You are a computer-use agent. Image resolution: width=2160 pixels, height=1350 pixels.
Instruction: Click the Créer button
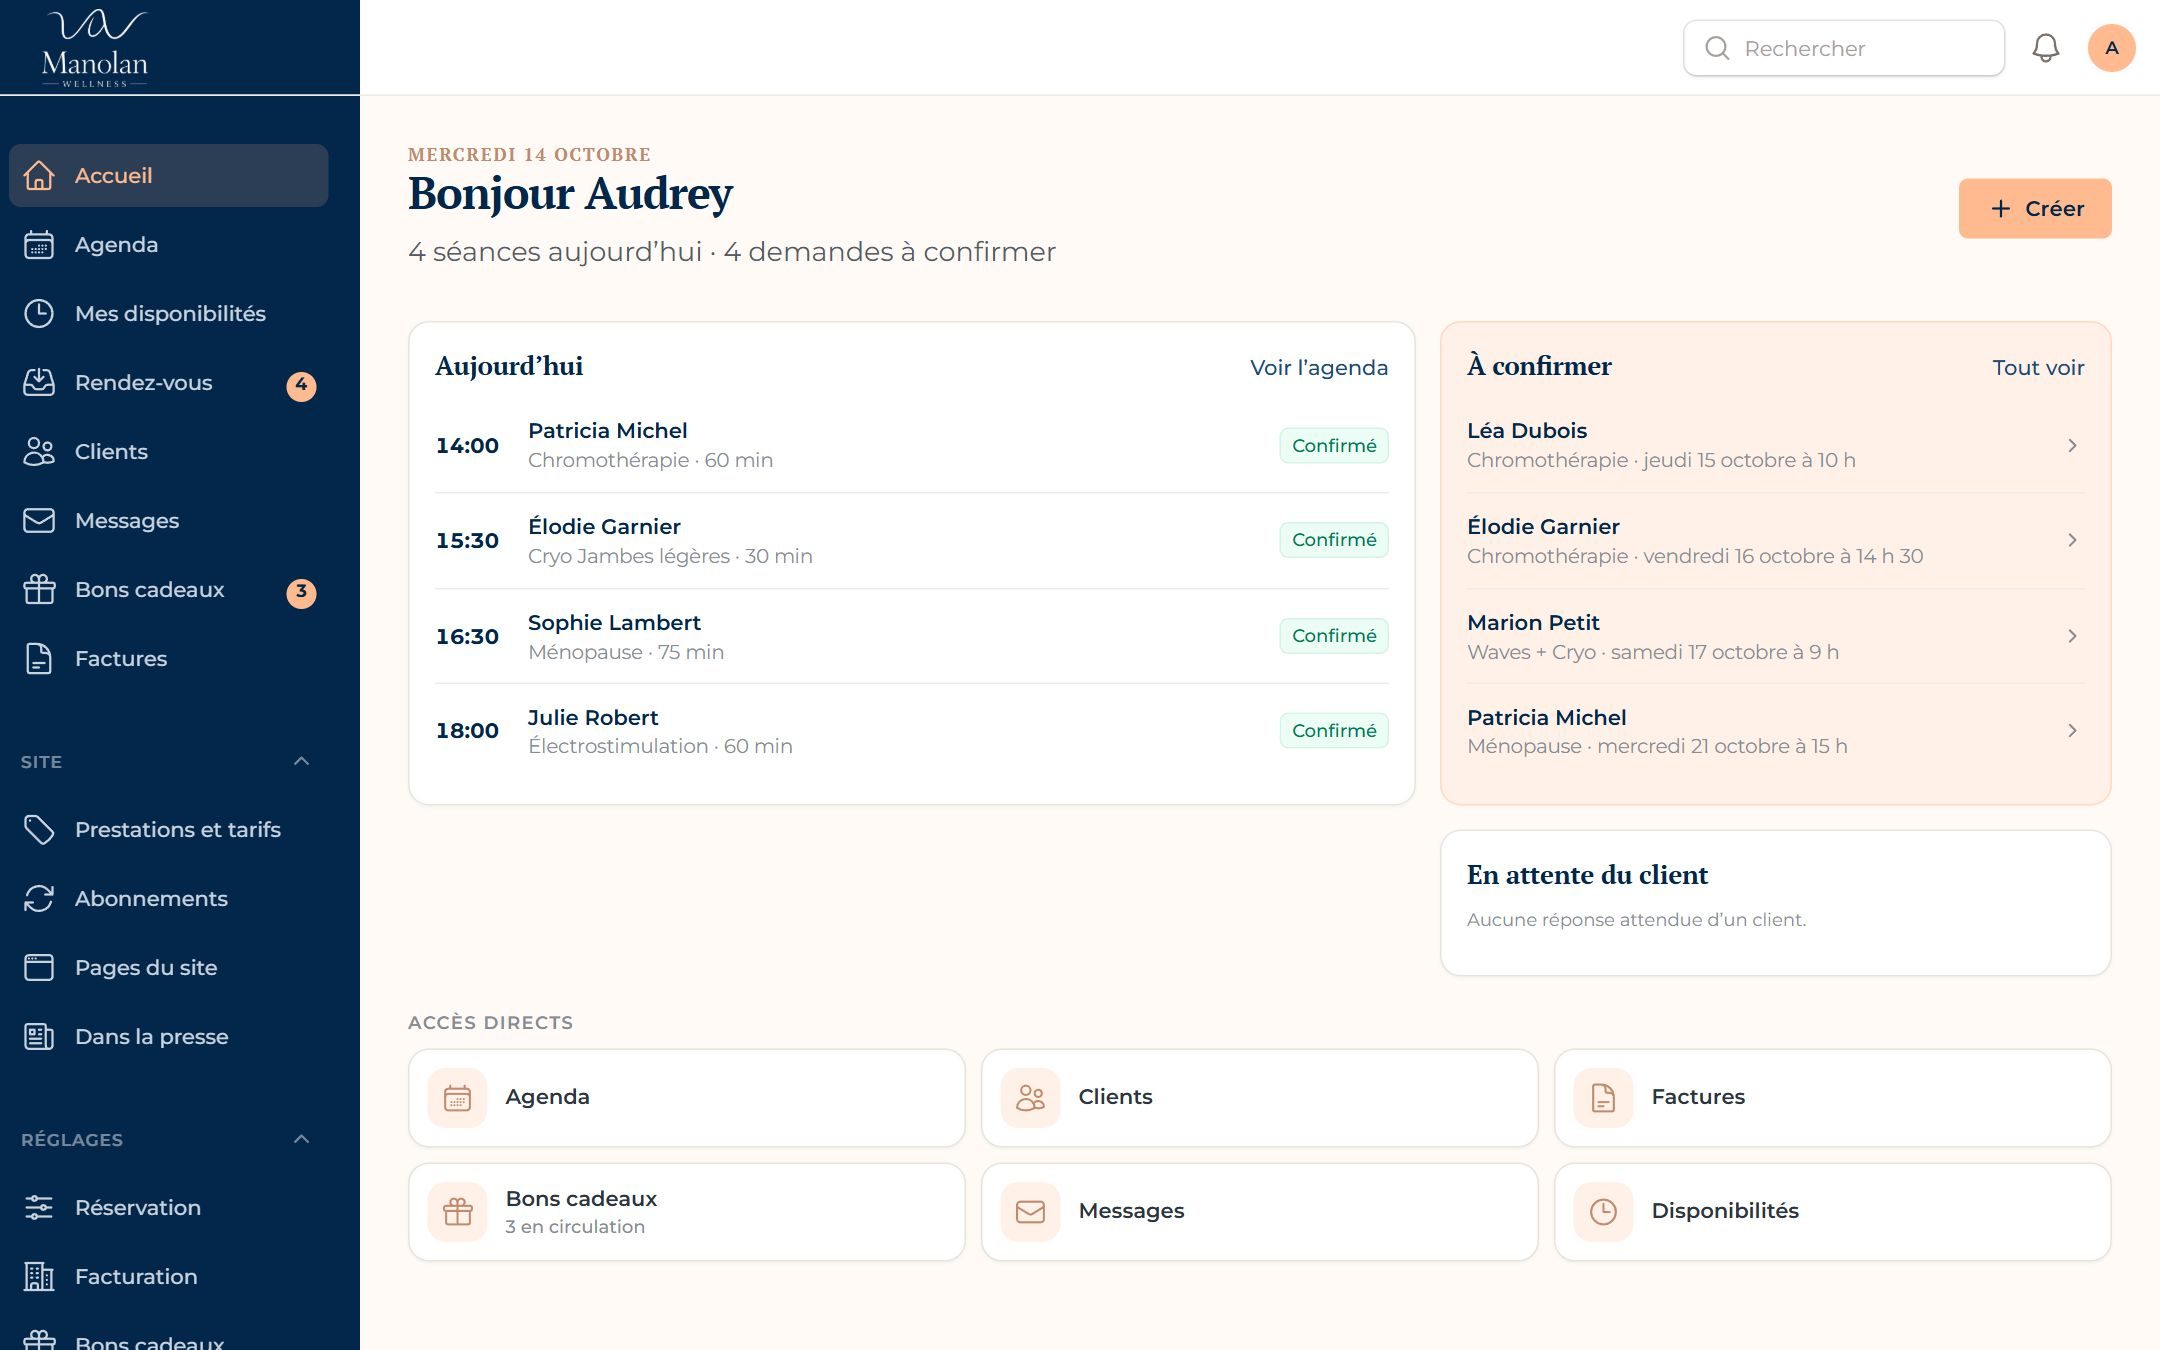click(x=2035, y=208)
